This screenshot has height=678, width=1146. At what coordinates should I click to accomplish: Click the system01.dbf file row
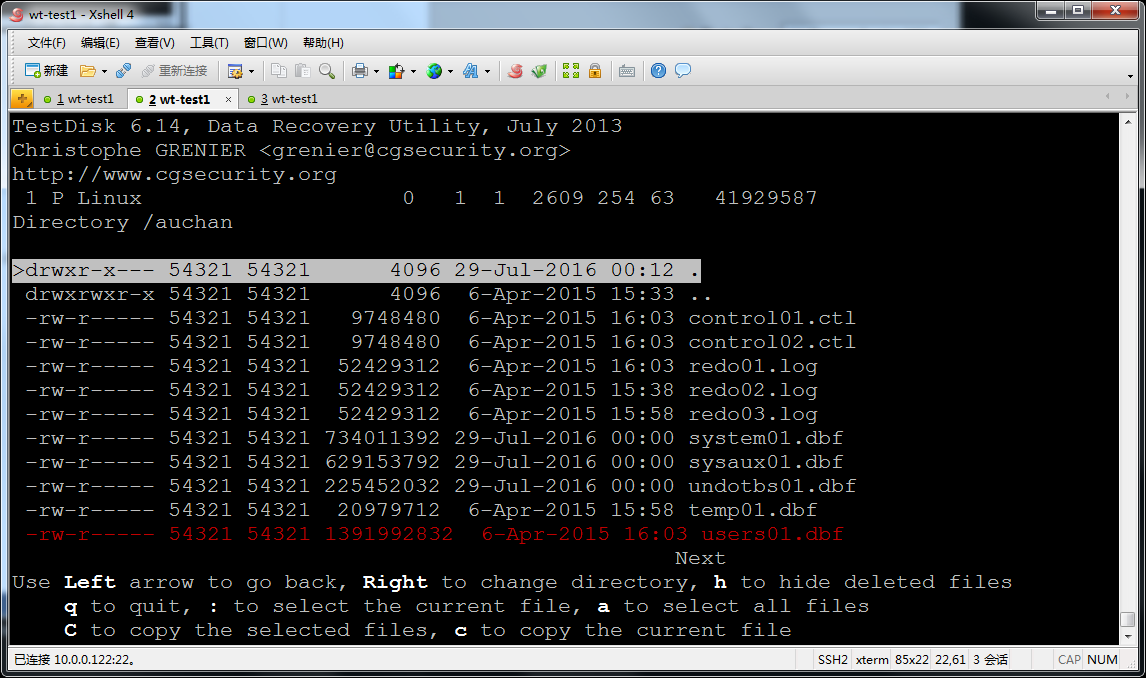[433, 438]
